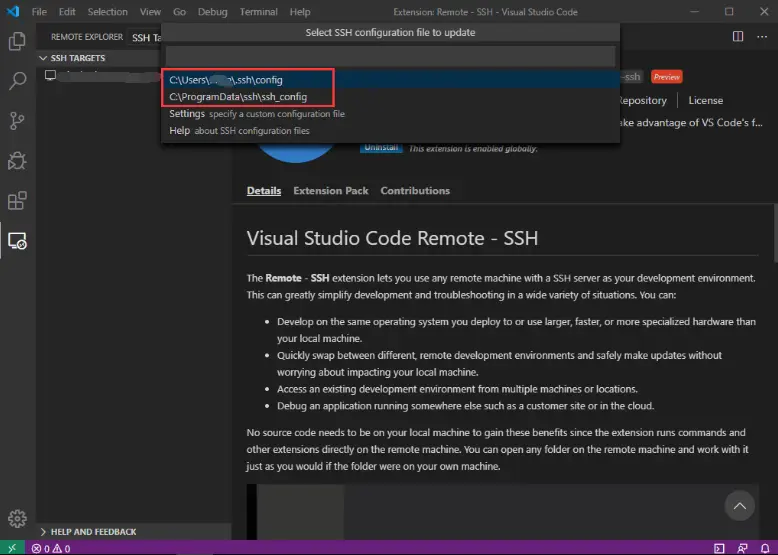Open the Search view in the activity bar
This screenshot has height=555, width=778.
tap(17, 80)
